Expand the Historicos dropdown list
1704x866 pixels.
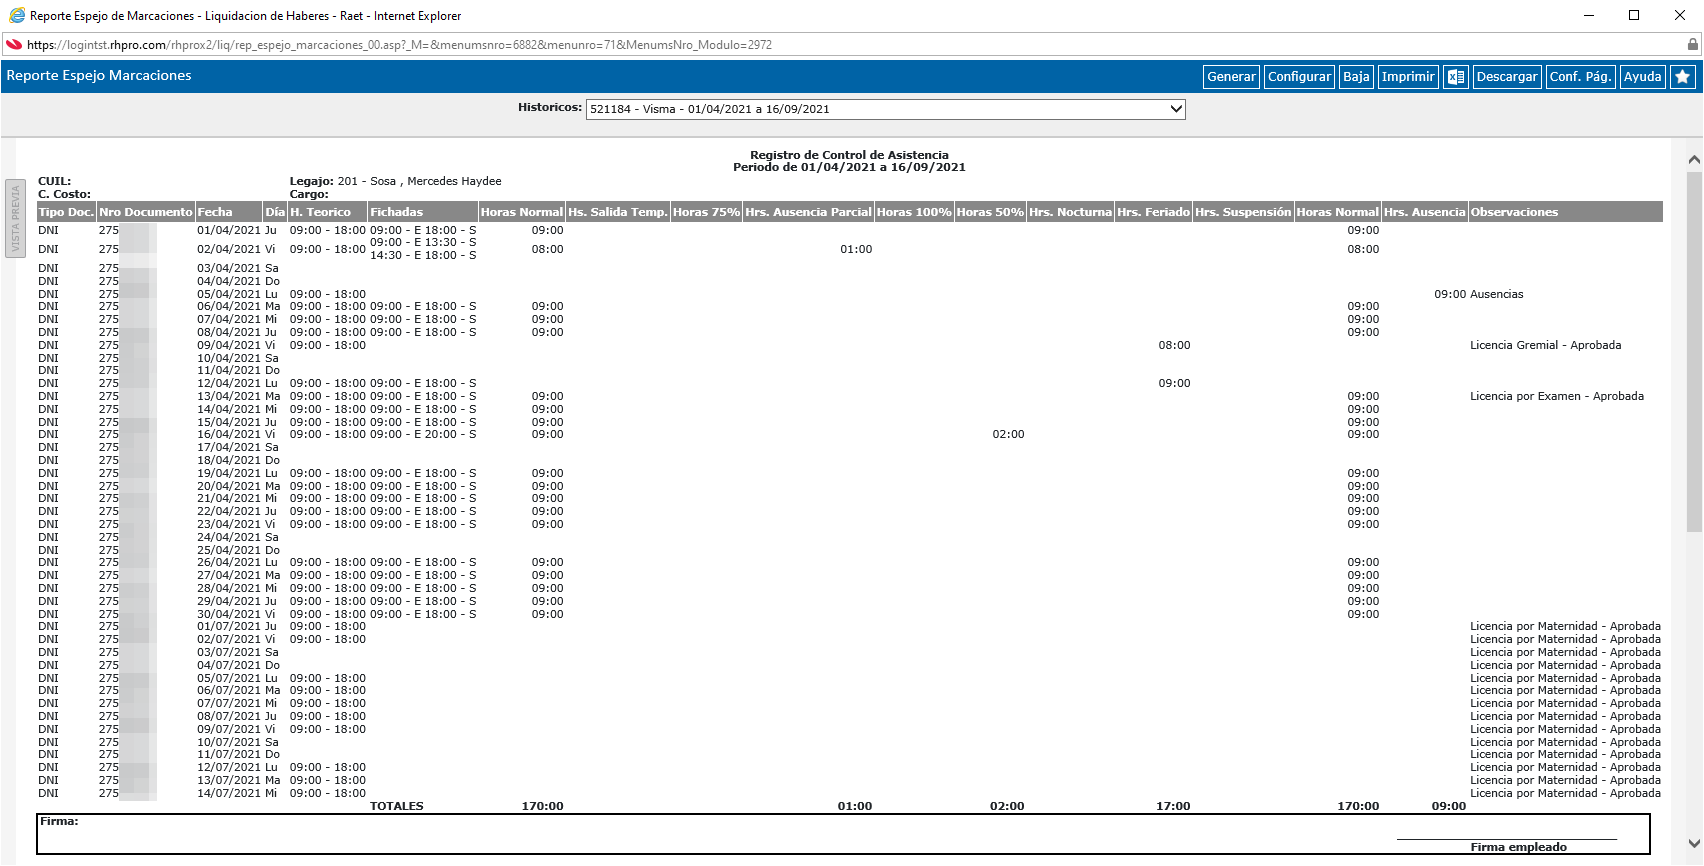885,109
